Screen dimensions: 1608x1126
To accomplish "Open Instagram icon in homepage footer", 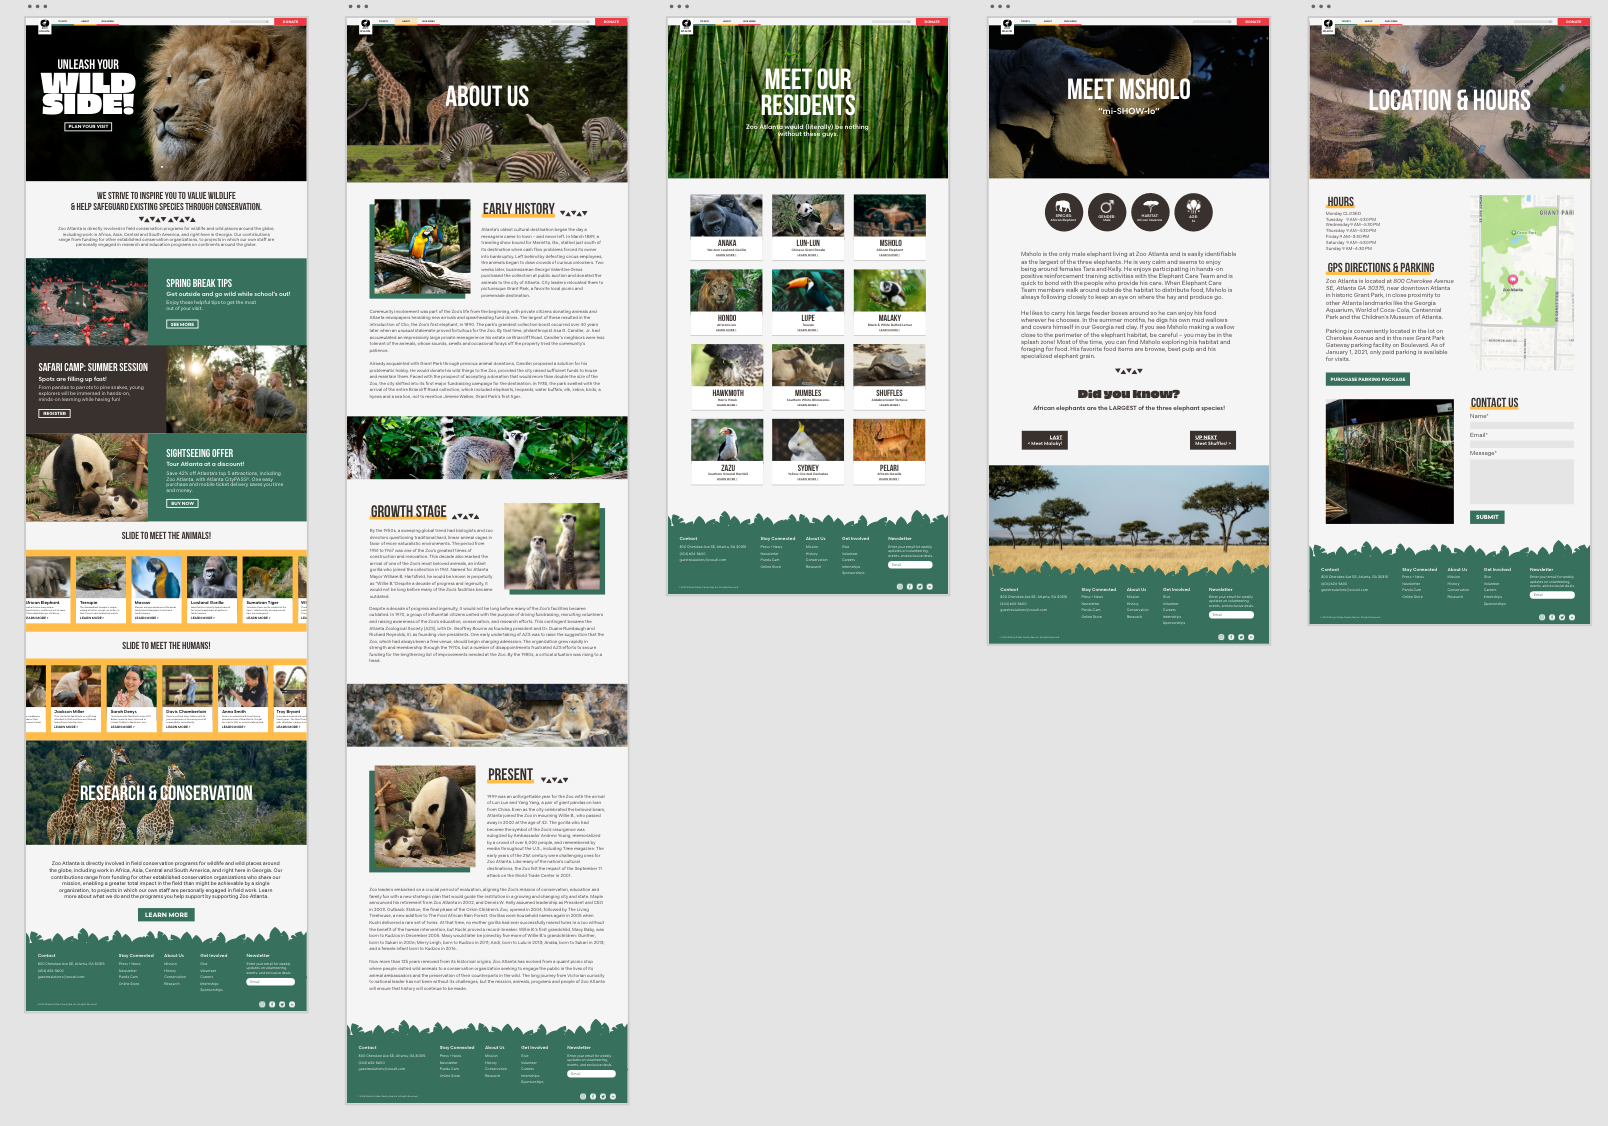I will click(262, 1004).
